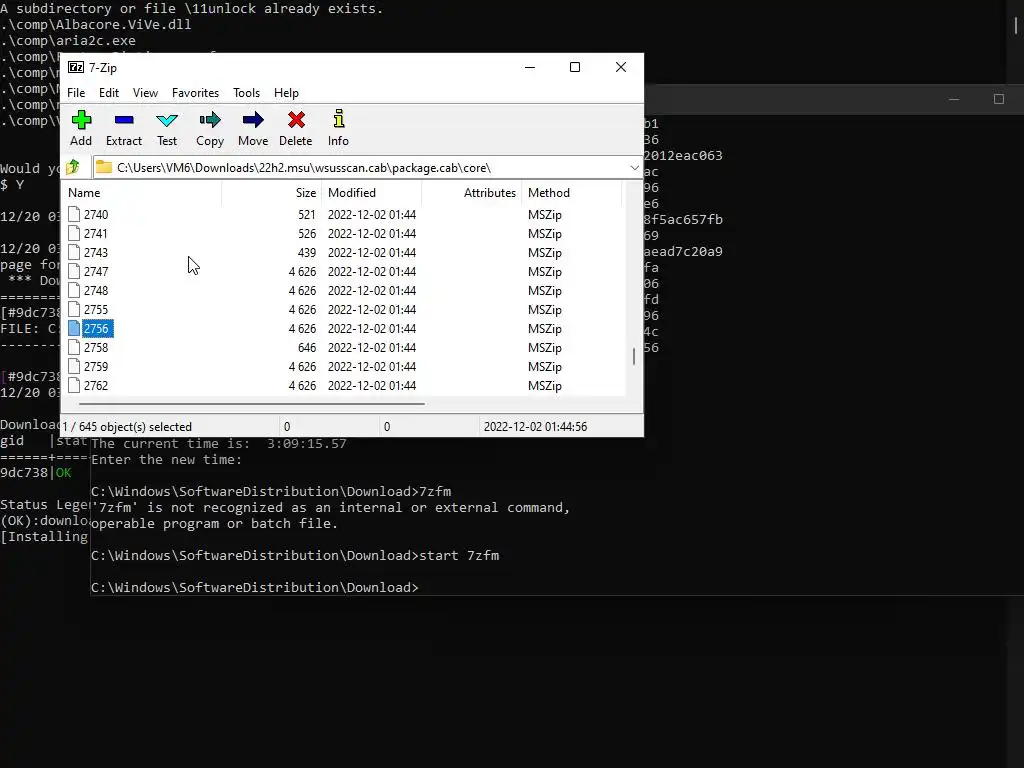Click the vertical scrollbar thumb in file list
Image resolution: width=1024 pixels, height=768 pixels.
tap(633, 357)
